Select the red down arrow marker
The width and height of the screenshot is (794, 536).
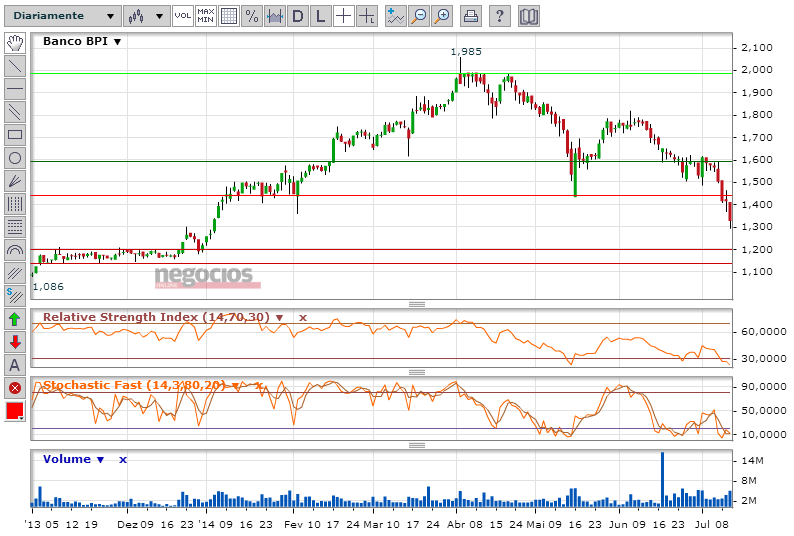tap(15, 342)
